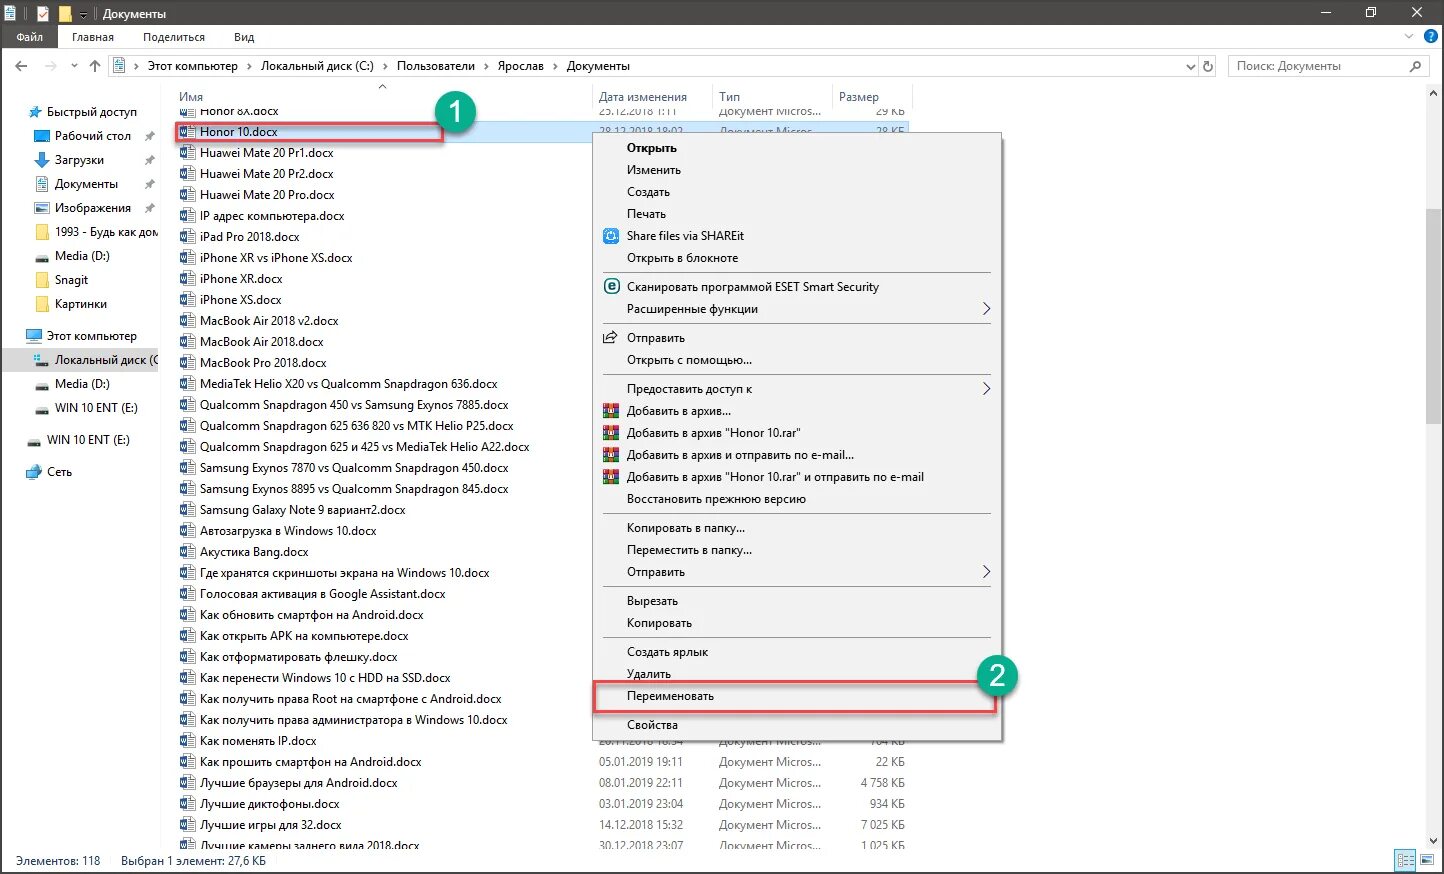This screenshot has width=1444, height=874.
Task: Open the quick access toolbar customize dropdown
Action: pyautogui.click(x=84, y=15)
